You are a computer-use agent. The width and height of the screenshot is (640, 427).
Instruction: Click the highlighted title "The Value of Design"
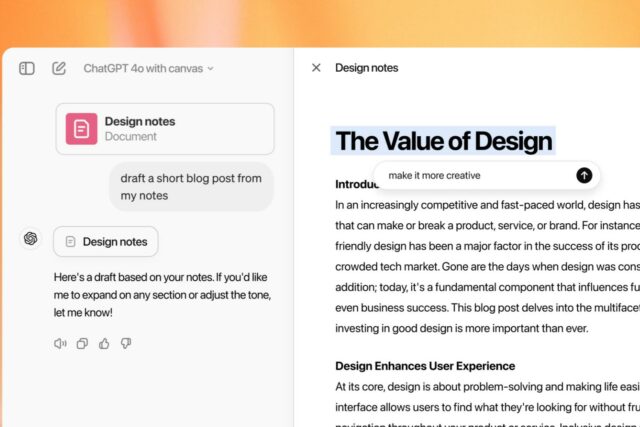tap(443, 141)
